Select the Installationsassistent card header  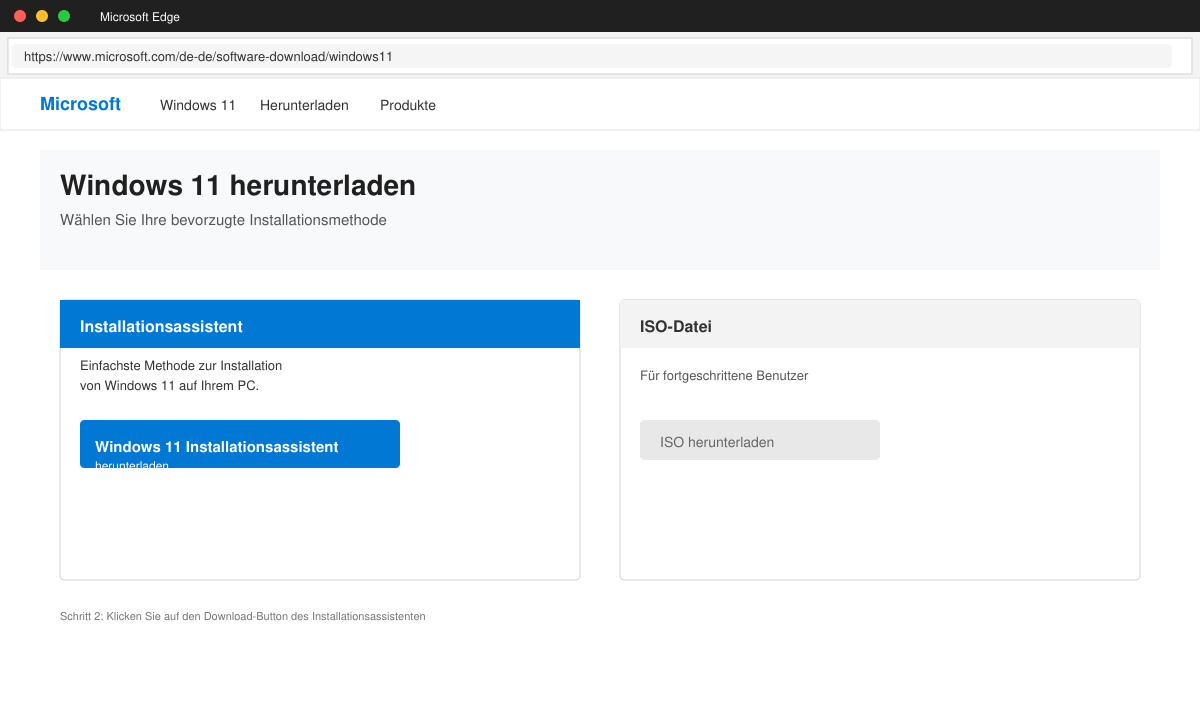(x=320, y=324)
